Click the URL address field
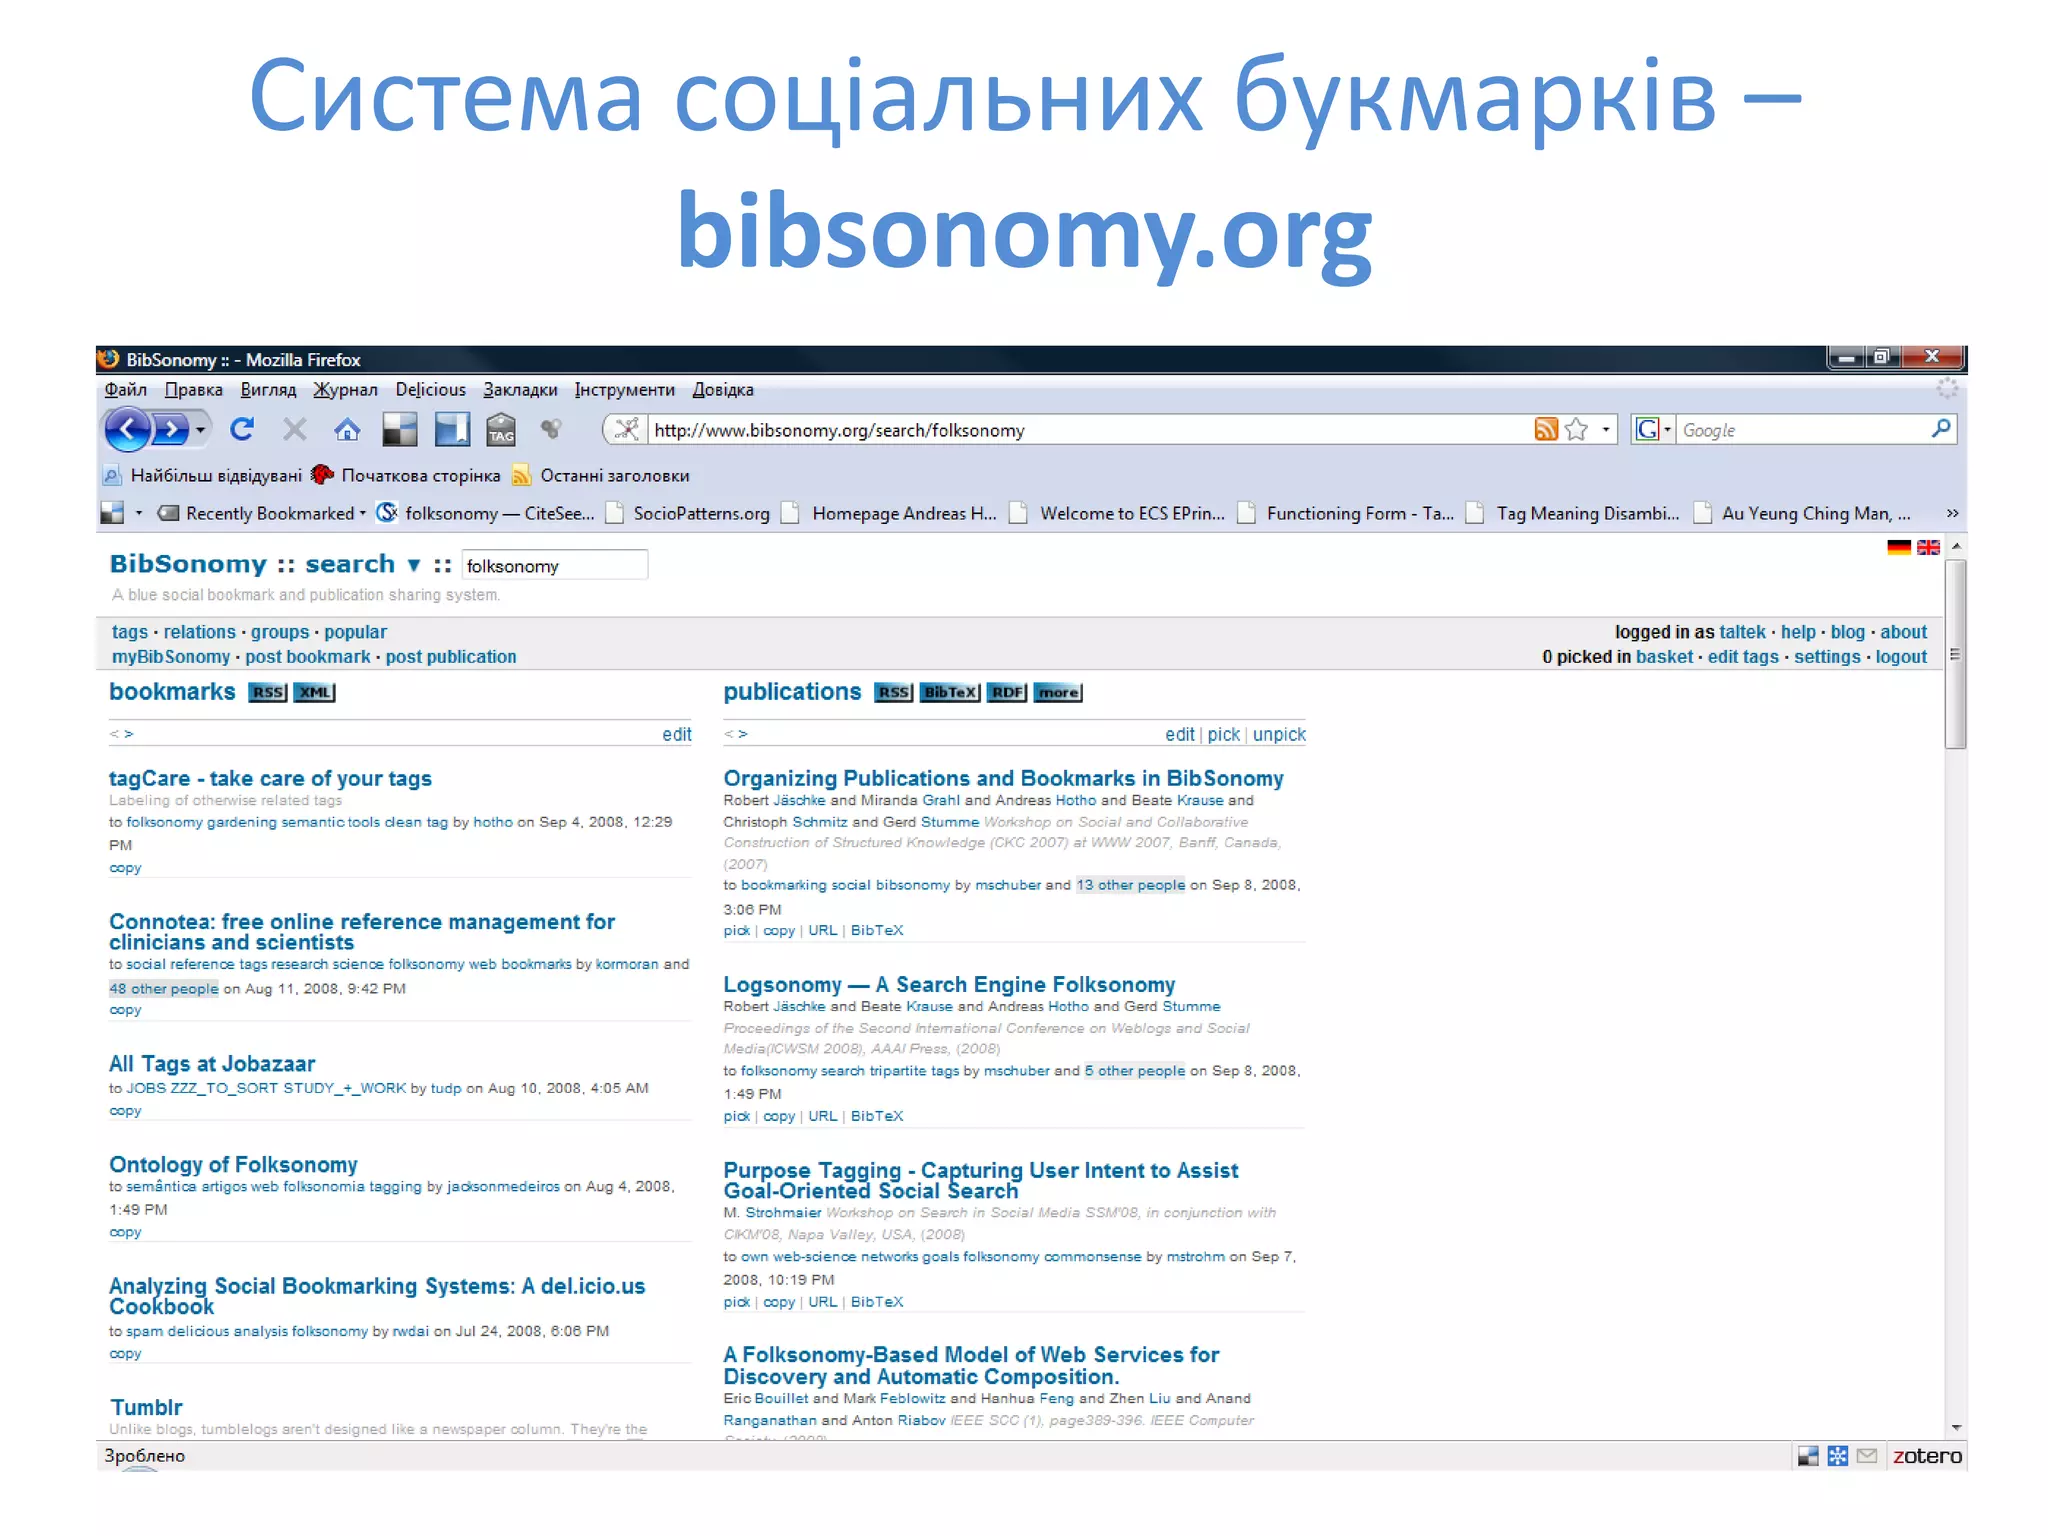The width and height of the screenshot is (2048, 1536). 1088,430
